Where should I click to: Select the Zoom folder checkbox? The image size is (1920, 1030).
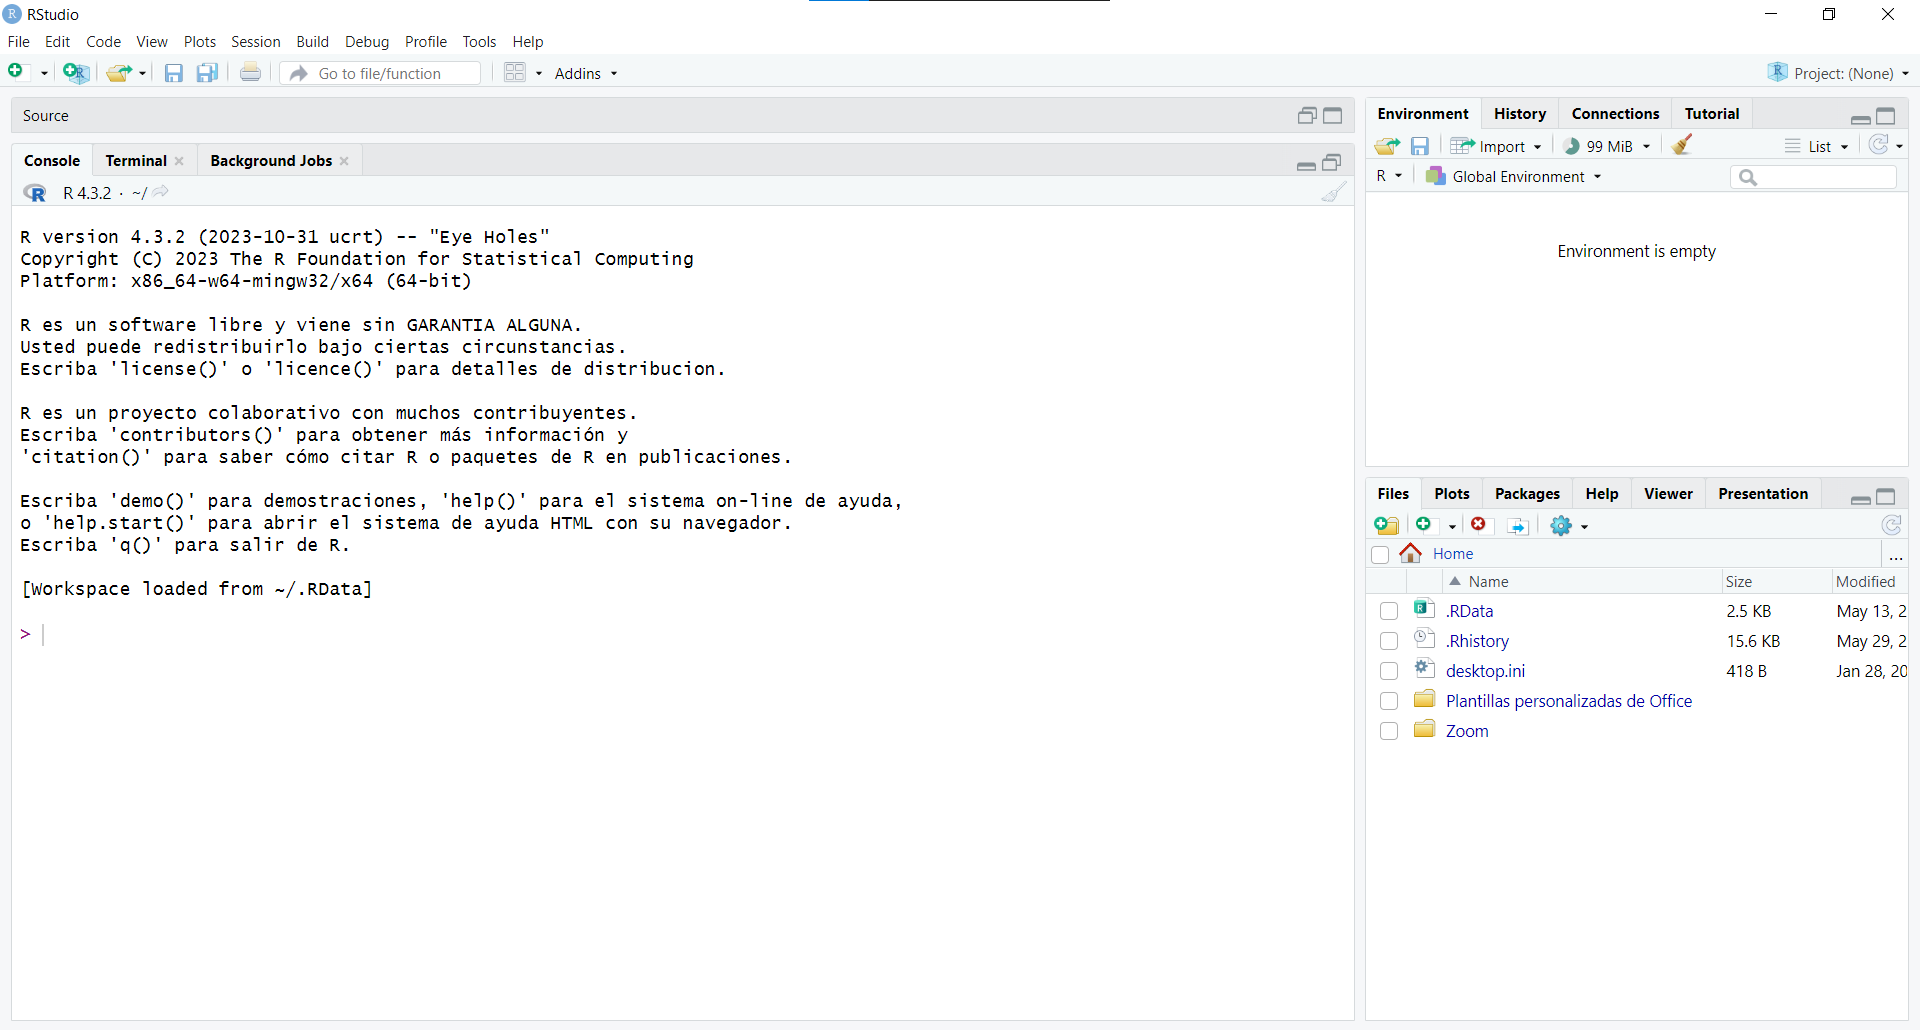click(1388, 731)
